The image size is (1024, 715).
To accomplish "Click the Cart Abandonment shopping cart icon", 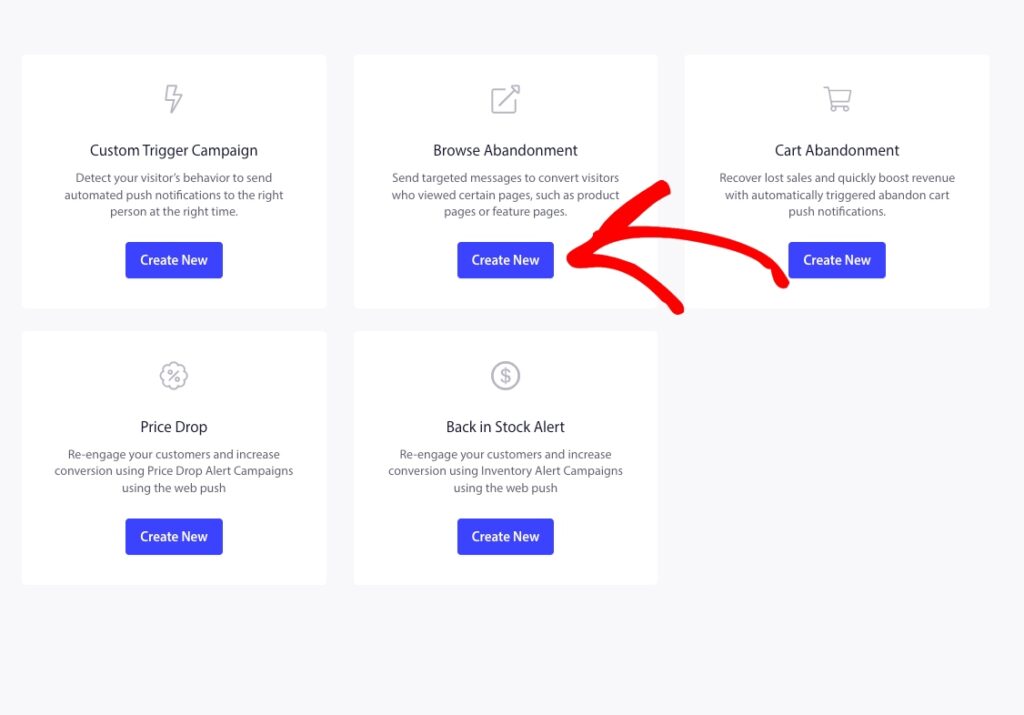I will pyautogui.click(x=837, y=99).
